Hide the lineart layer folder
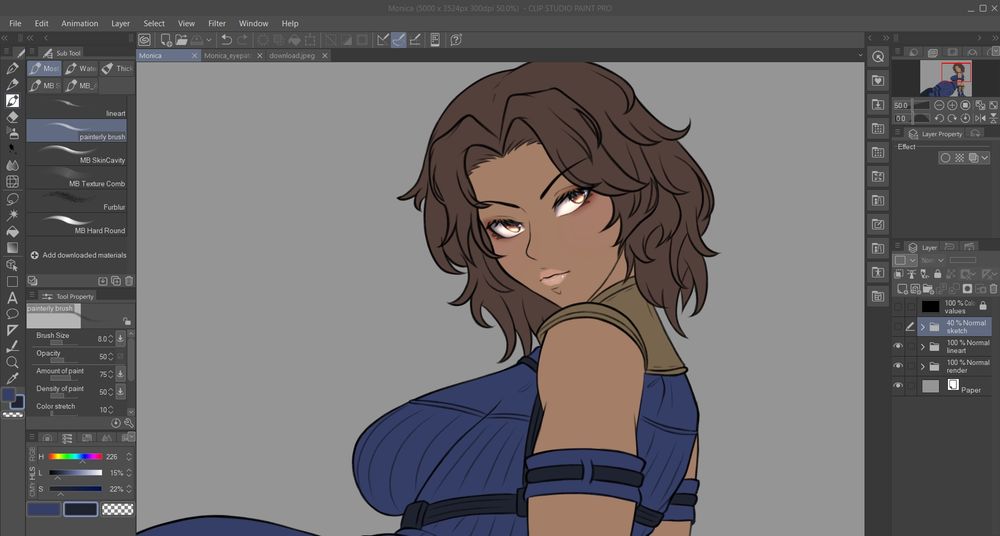This screenshot has height=536, width=1000. point(898,346)
